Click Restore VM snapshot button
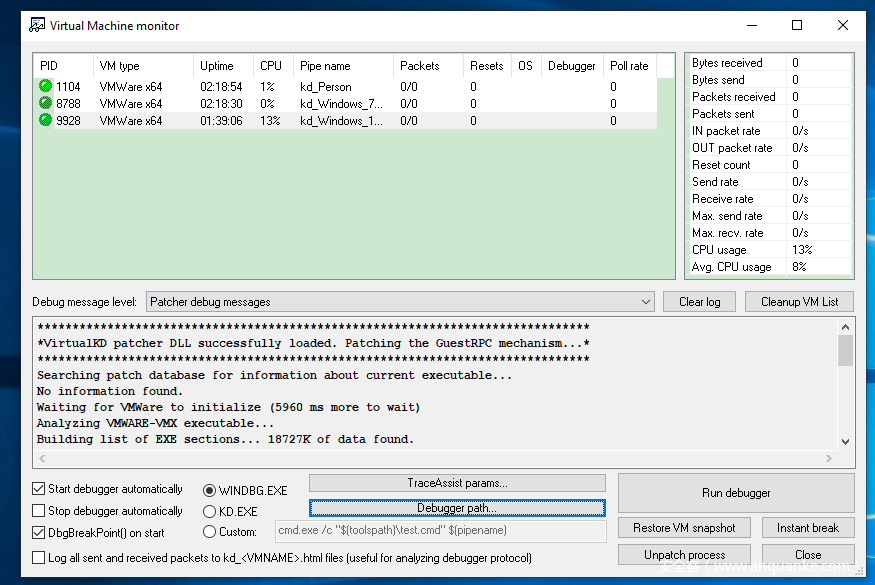The image size is (875, 585). tap(684, 528)
